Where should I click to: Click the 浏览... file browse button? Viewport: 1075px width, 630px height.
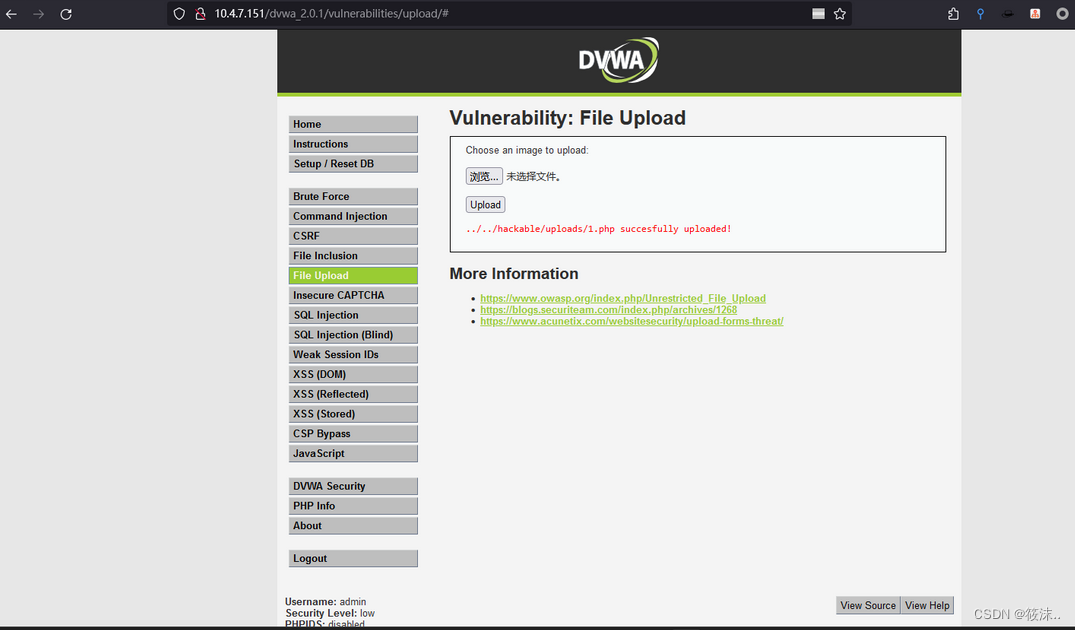(x=484, y=176)
